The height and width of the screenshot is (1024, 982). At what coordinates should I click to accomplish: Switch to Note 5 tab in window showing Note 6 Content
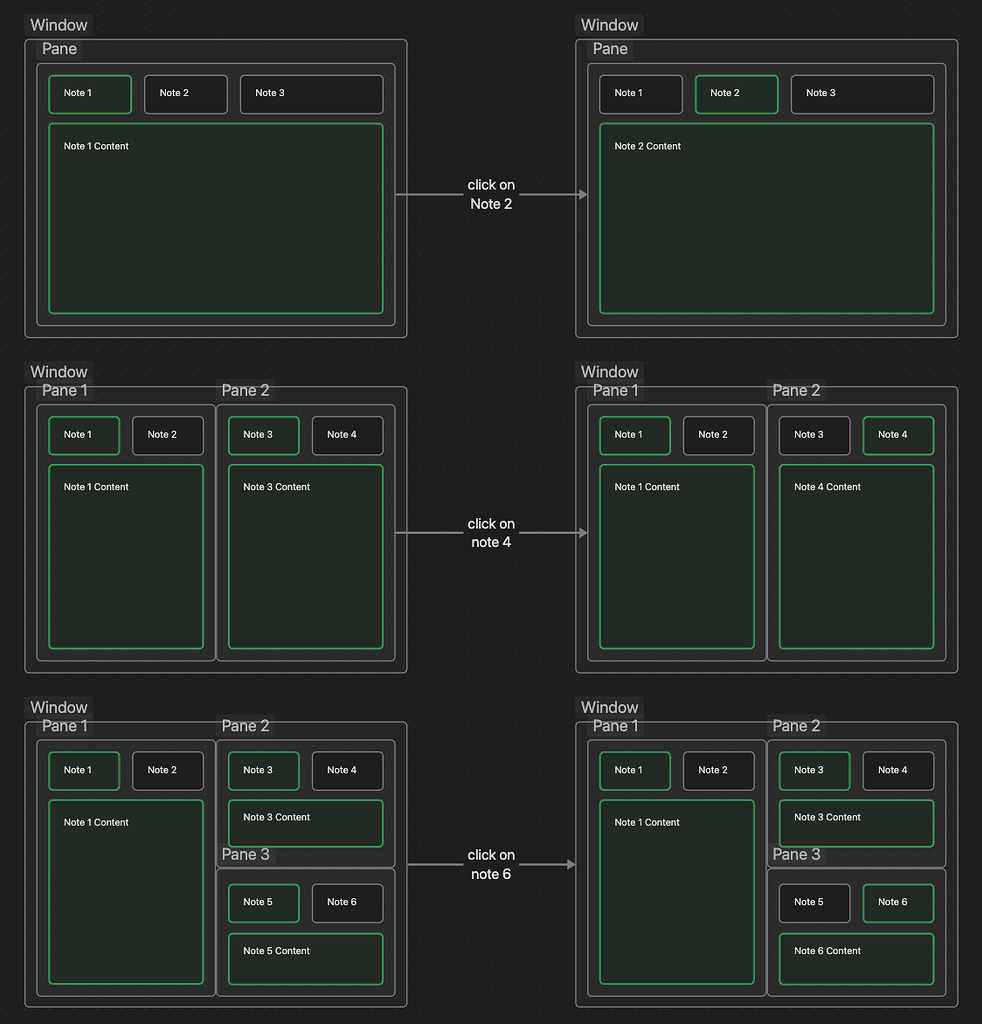[815, 903]
